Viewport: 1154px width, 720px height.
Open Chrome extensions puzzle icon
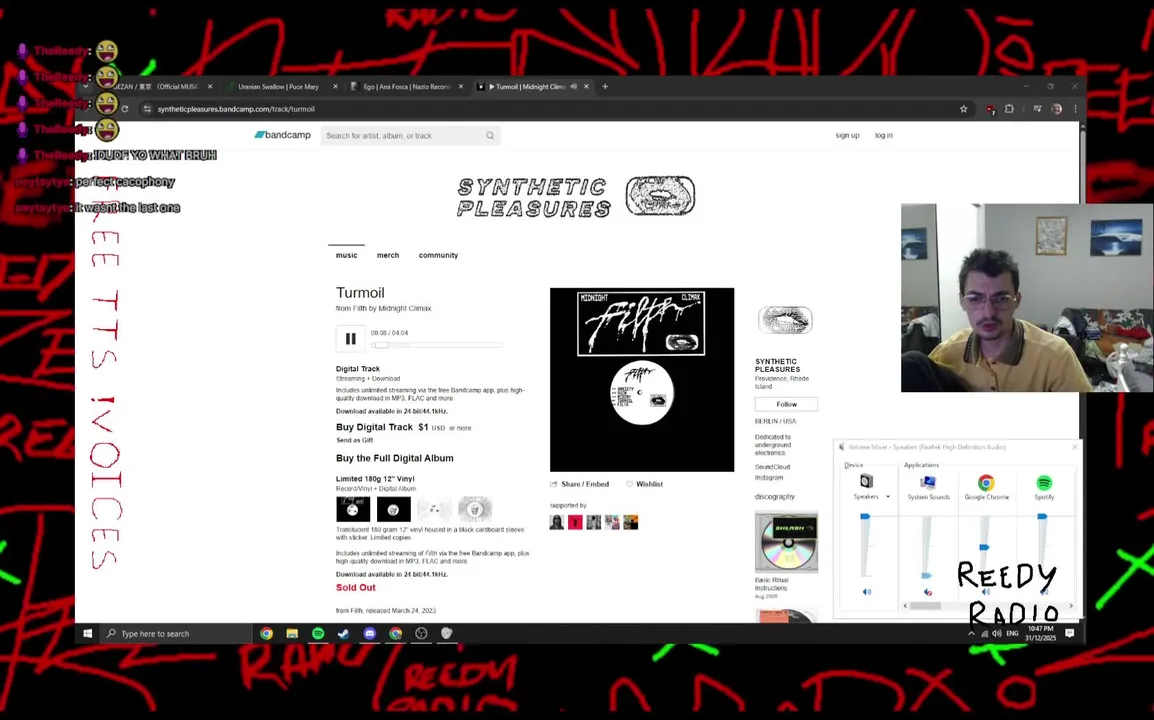tap(1009, 109)
